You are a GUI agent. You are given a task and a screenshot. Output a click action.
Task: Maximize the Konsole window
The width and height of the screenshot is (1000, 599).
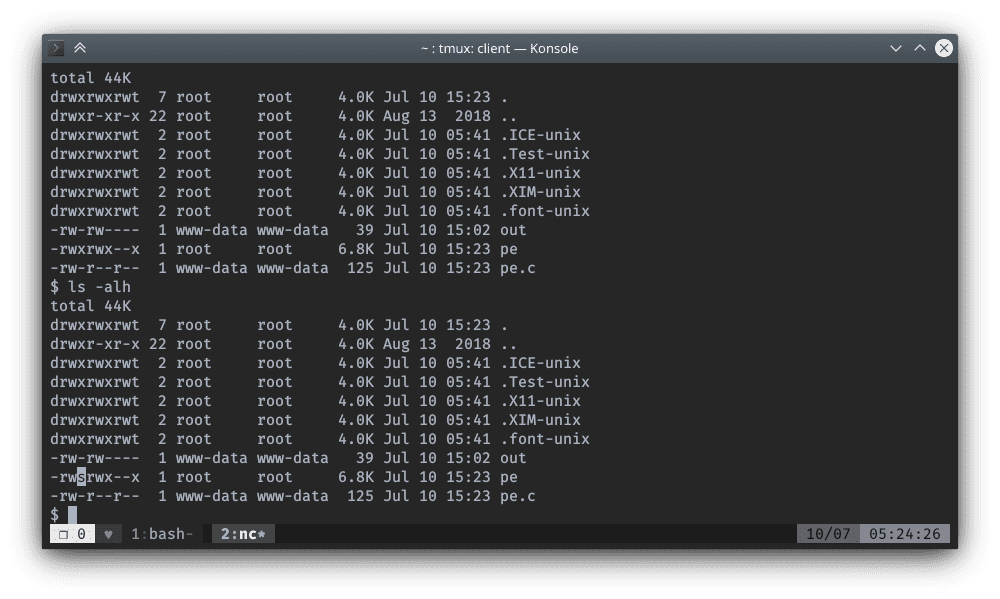pos(919,48)
